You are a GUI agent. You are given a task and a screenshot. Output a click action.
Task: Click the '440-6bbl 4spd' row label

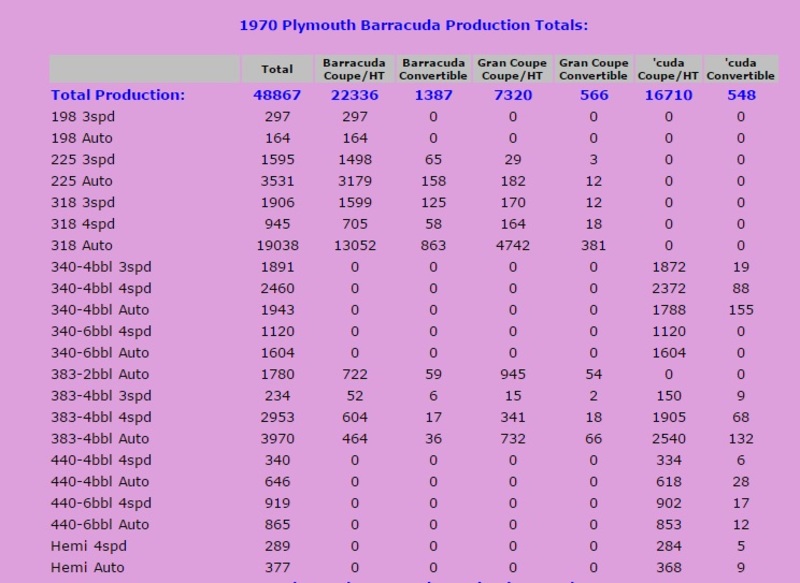[101, 502]
